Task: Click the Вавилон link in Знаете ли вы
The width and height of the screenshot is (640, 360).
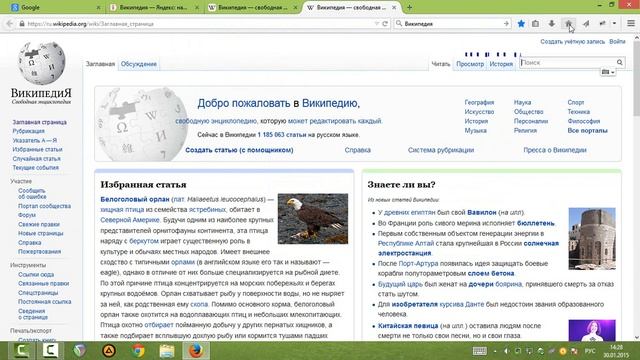Action: [x=482, y=212]
